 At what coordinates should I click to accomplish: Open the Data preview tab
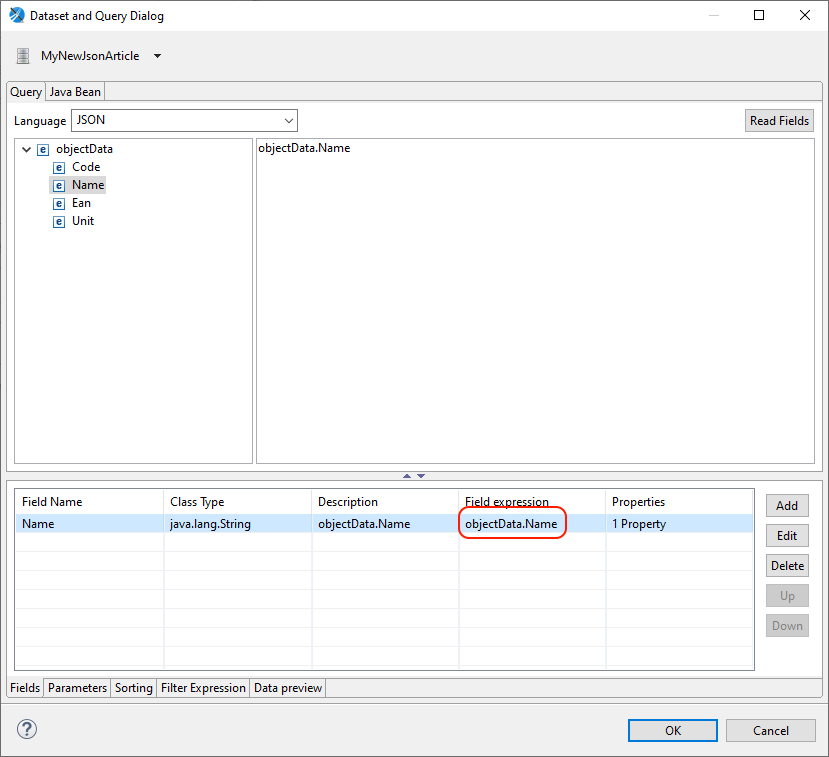coord(288,688)
